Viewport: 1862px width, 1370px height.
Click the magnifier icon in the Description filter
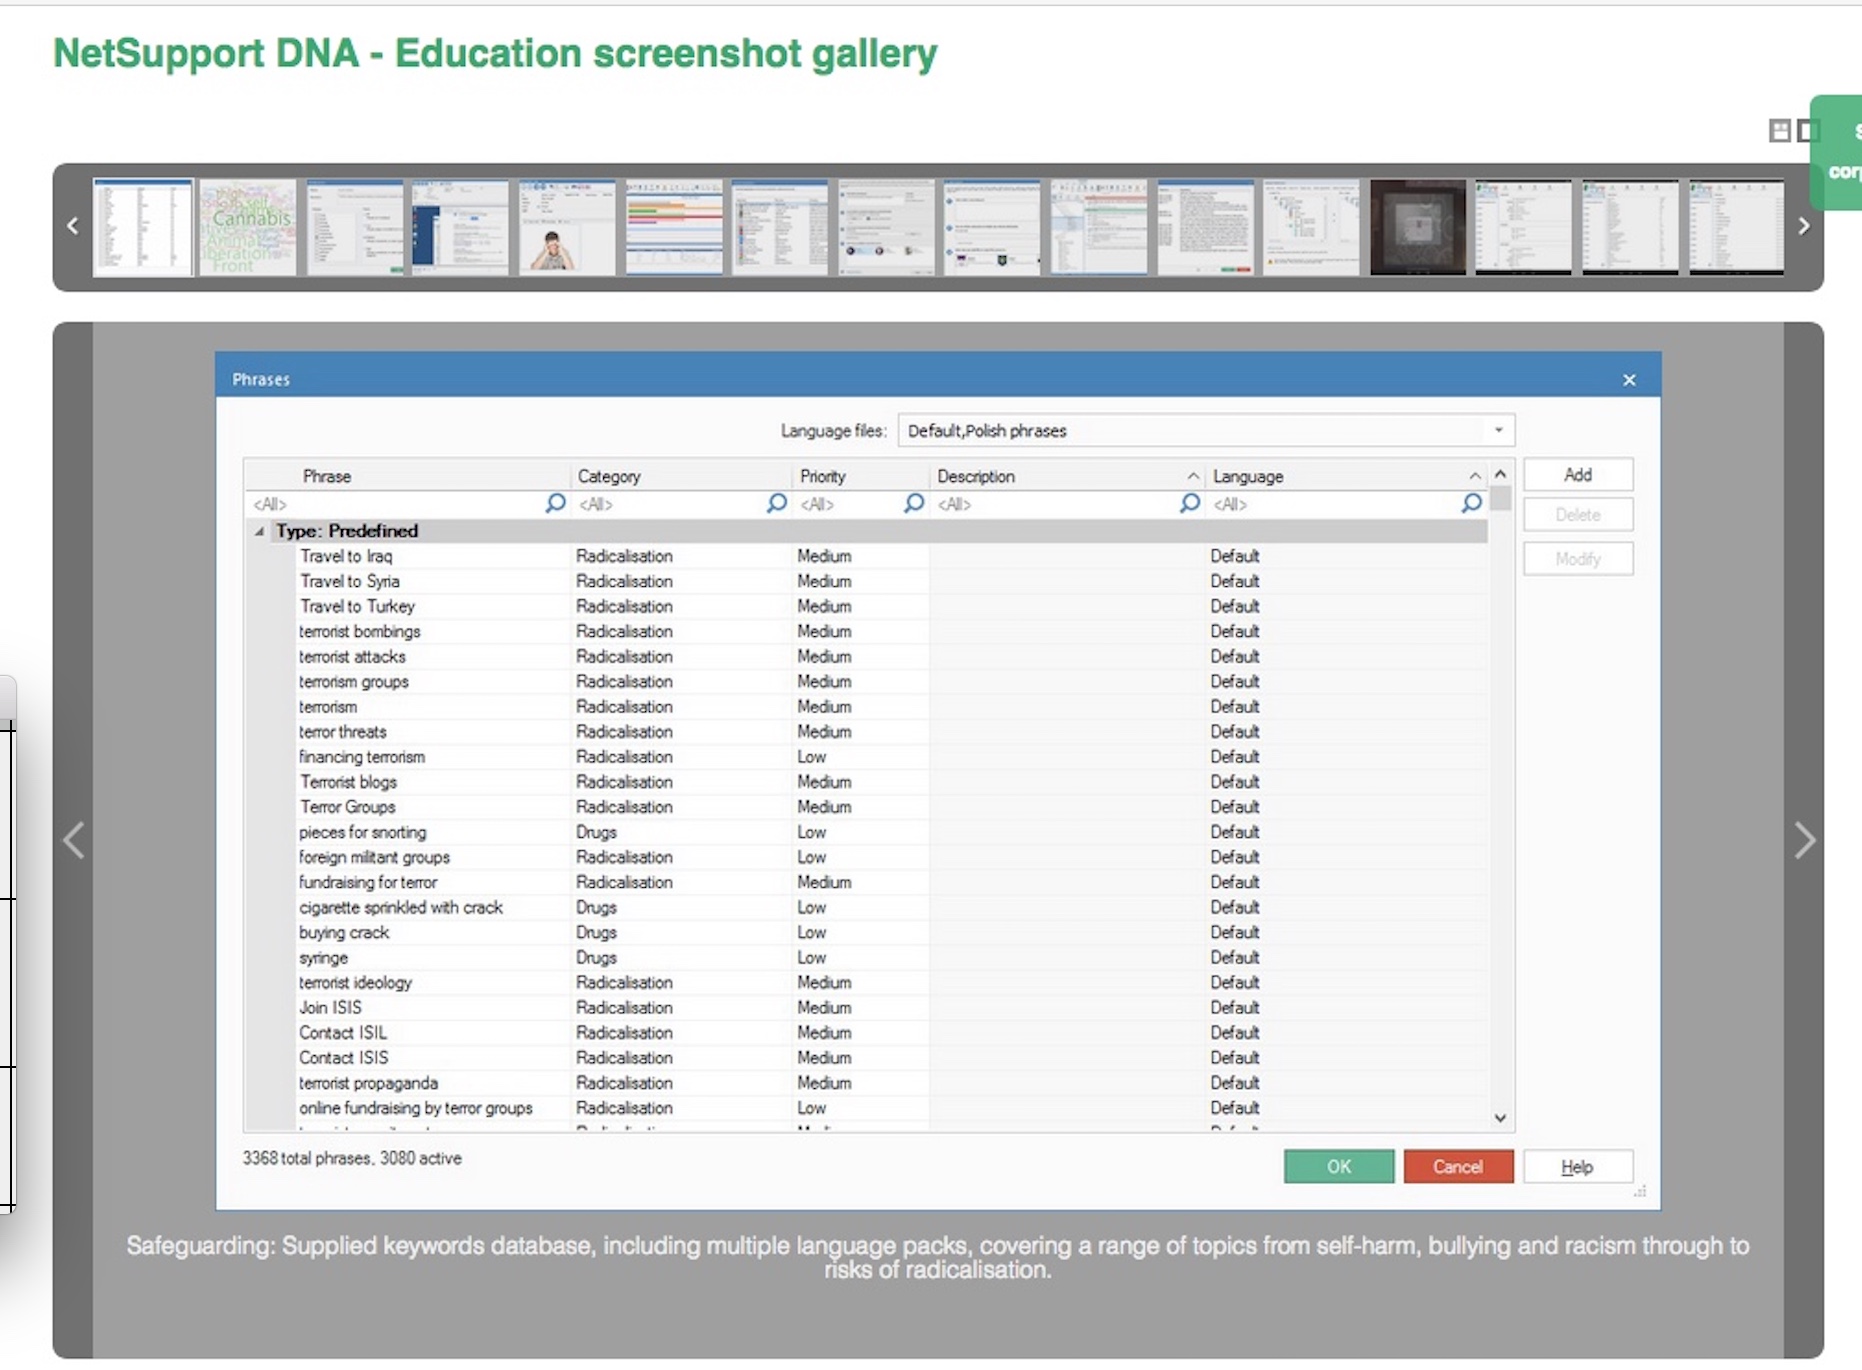coord(1189,503)
